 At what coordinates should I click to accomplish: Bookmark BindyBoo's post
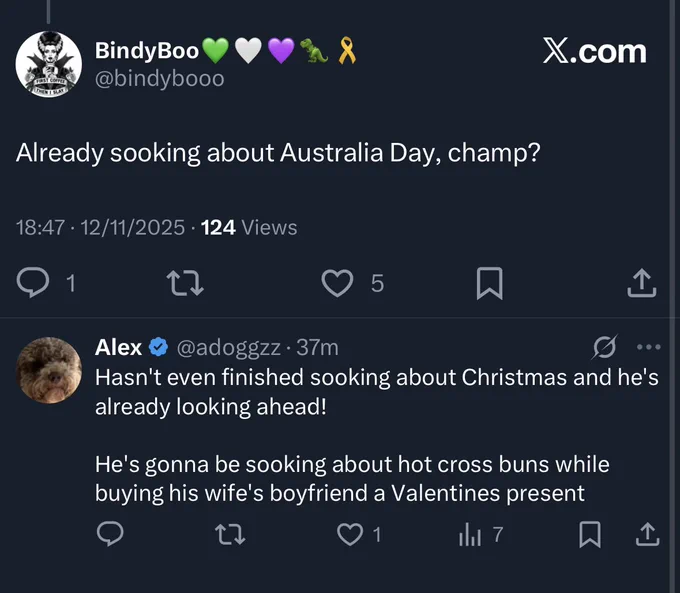490,283
